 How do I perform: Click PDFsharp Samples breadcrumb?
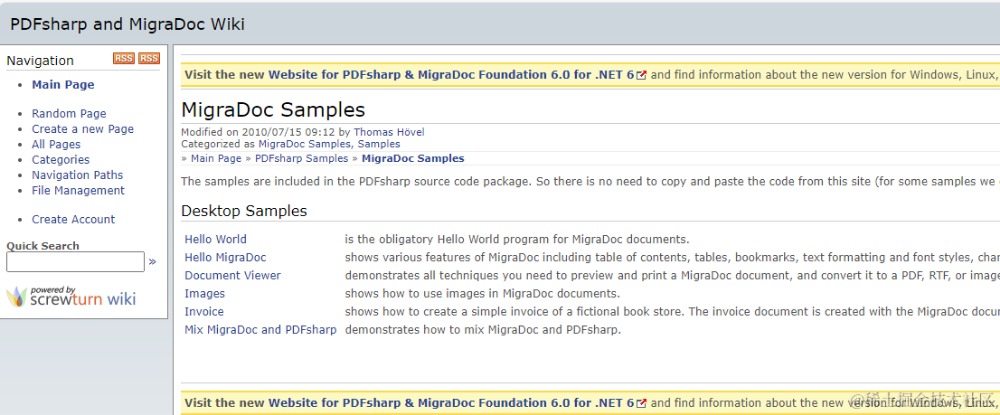302,158
